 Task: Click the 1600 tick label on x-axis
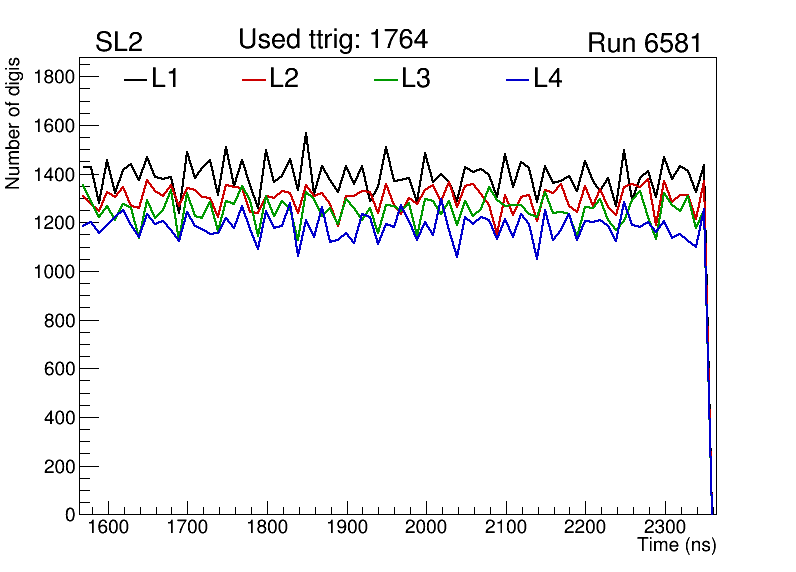tap(108, 527)
